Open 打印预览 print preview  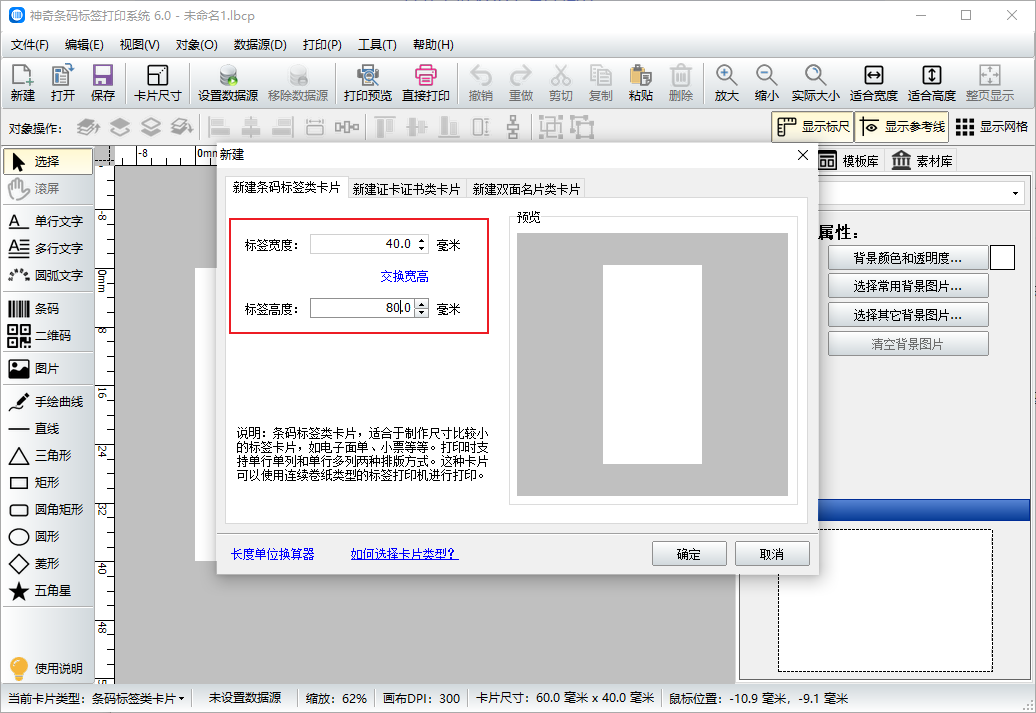click(367, 83)
